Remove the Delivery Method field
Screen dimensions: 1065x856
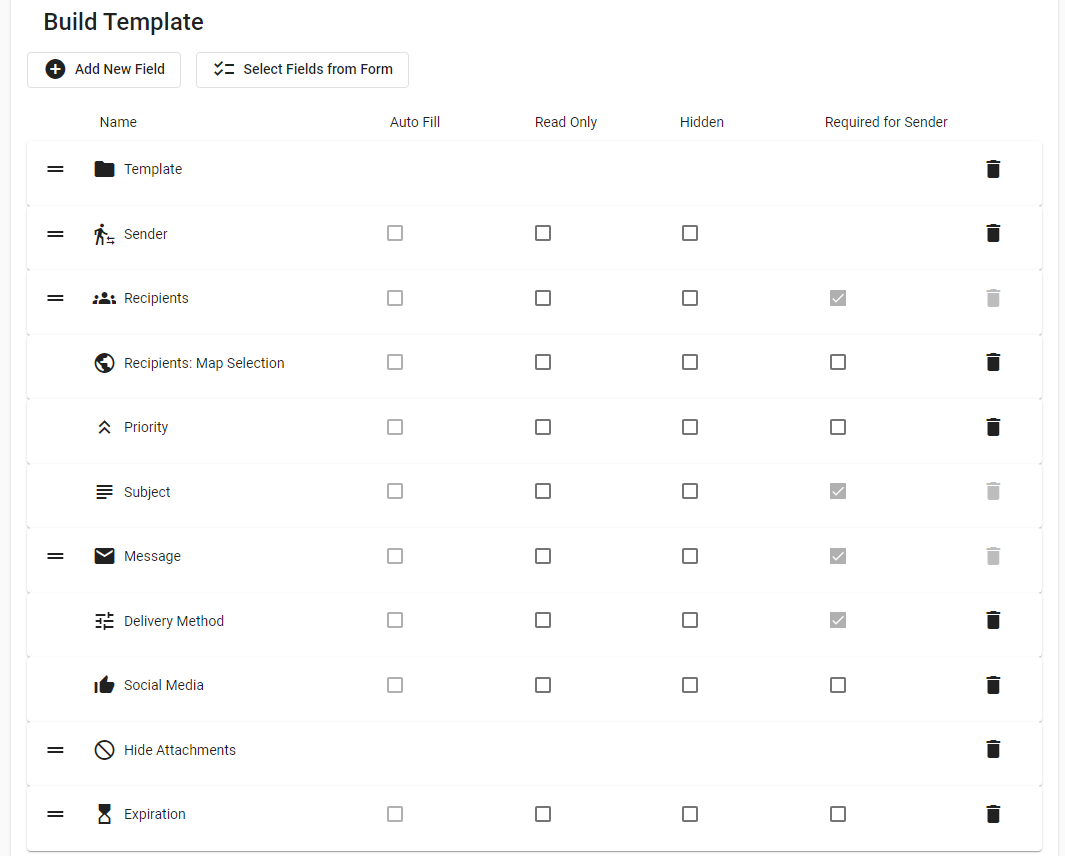[x=993, y=620]
